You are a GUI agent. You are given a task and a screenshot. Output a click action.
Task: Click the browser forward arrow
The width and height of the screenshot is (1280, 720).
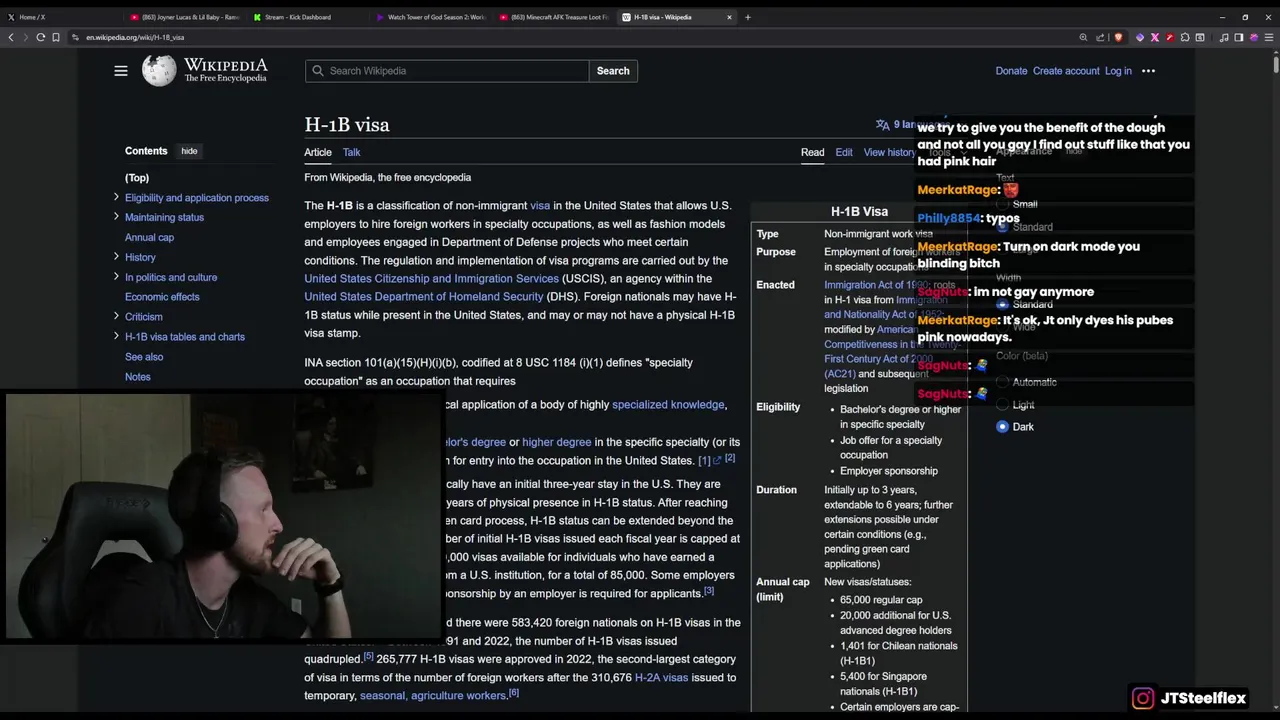[x=25, y=37]
